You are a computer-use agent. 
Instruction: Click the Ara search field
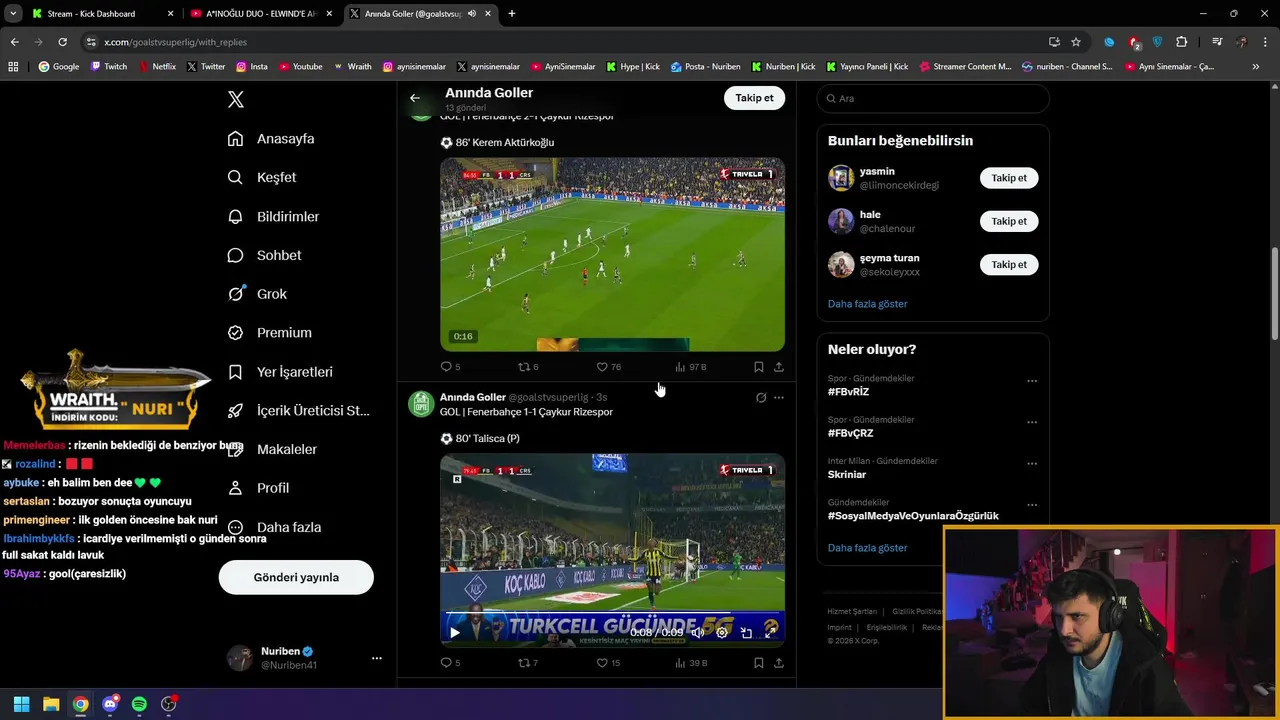(x=933, y=98)
